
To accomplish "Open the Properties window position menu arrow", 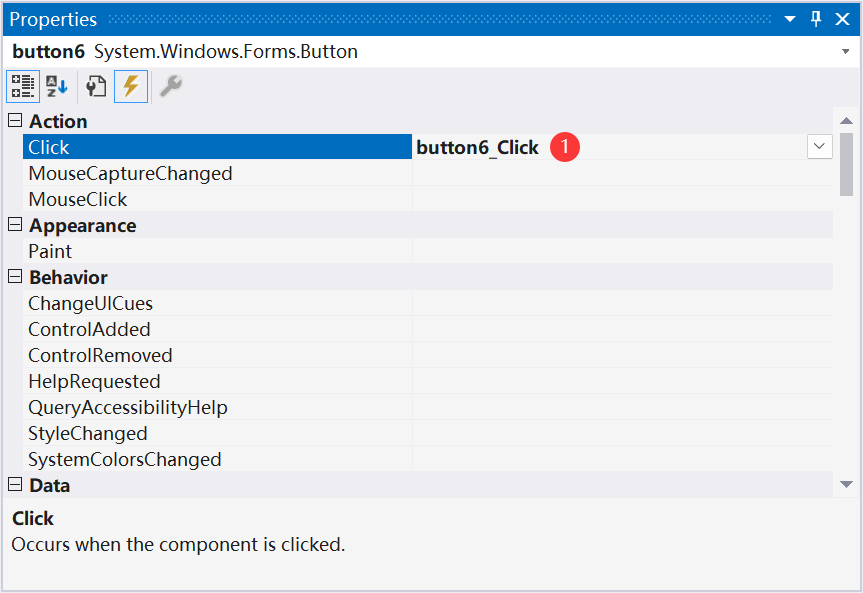I will coord(790,19).
